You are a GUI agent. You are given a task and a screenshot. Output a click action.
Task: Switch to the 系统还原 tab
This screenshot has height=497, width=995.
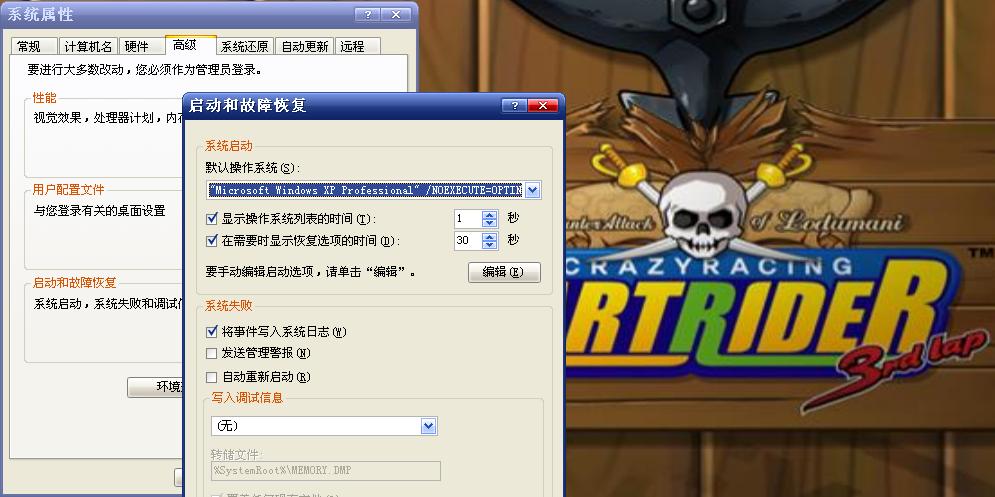tap(244, 46)
